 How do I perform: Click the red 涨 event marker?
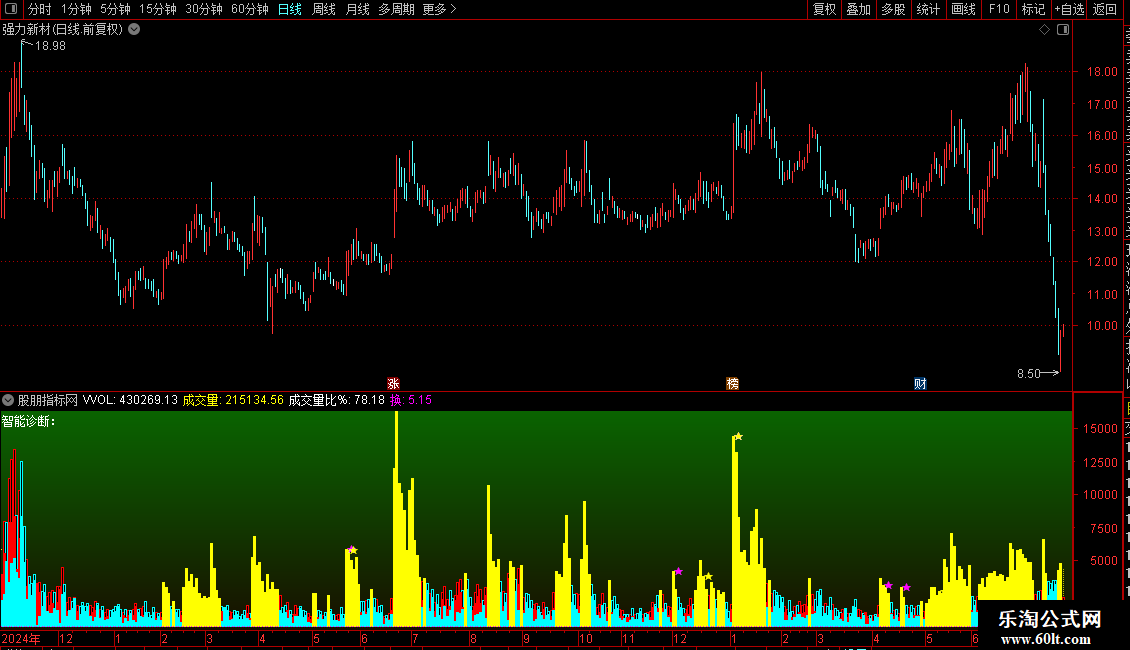(x=393, y=383)
